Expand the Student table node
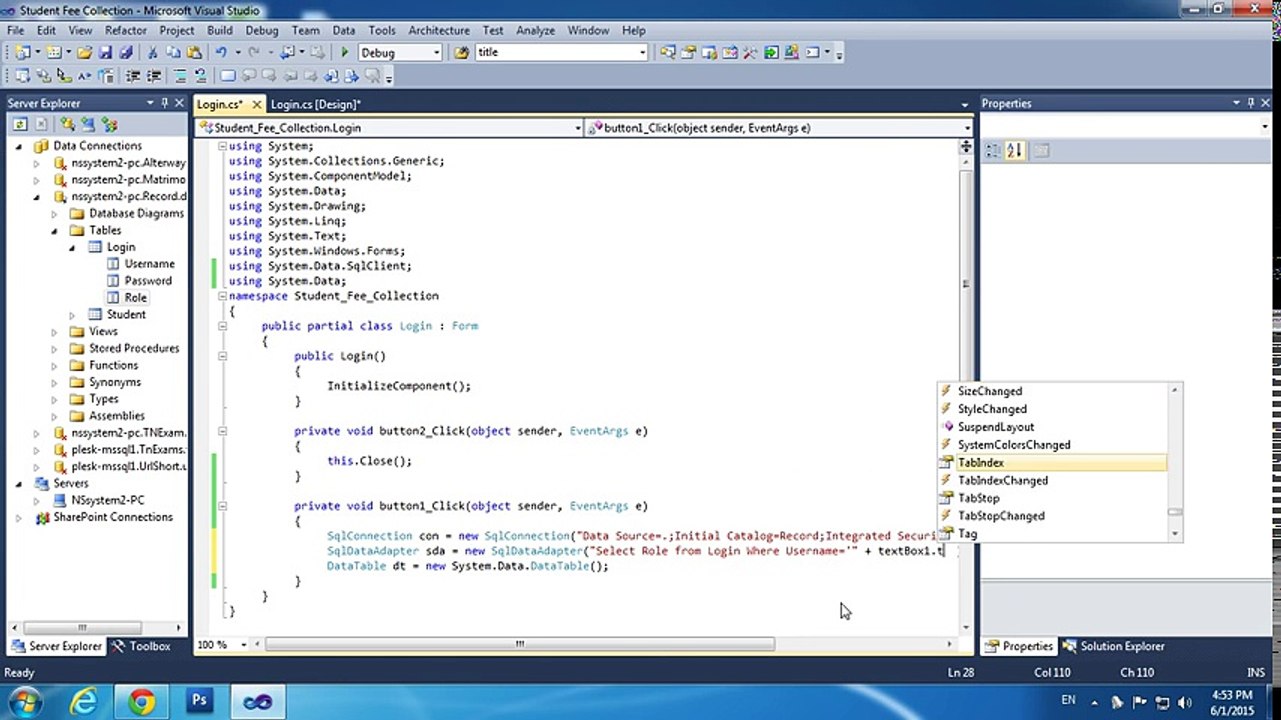Screen dimensions: 1281x720 pos(72,315)
